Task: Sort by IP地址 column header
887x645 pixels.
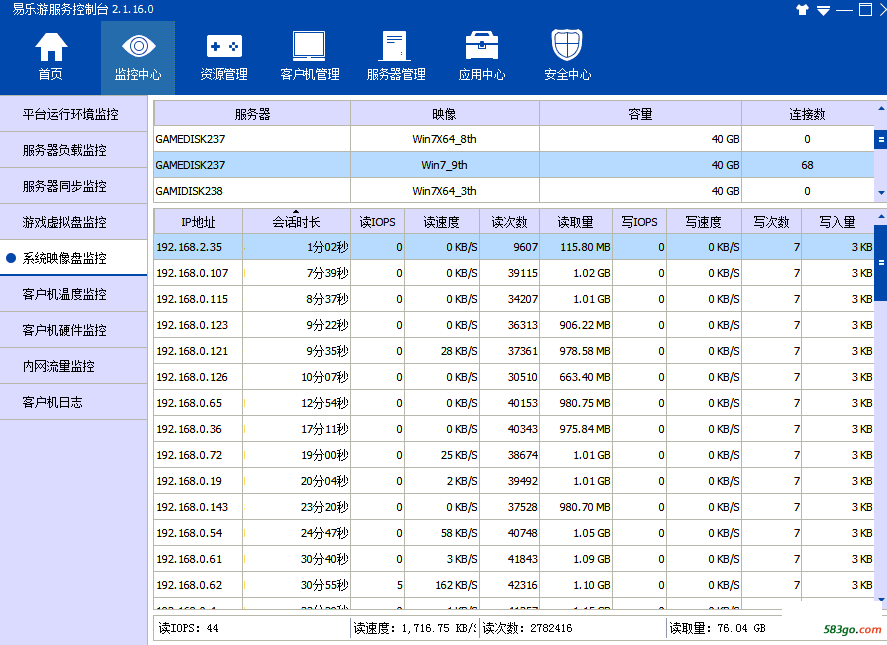Action: point(199,222)
